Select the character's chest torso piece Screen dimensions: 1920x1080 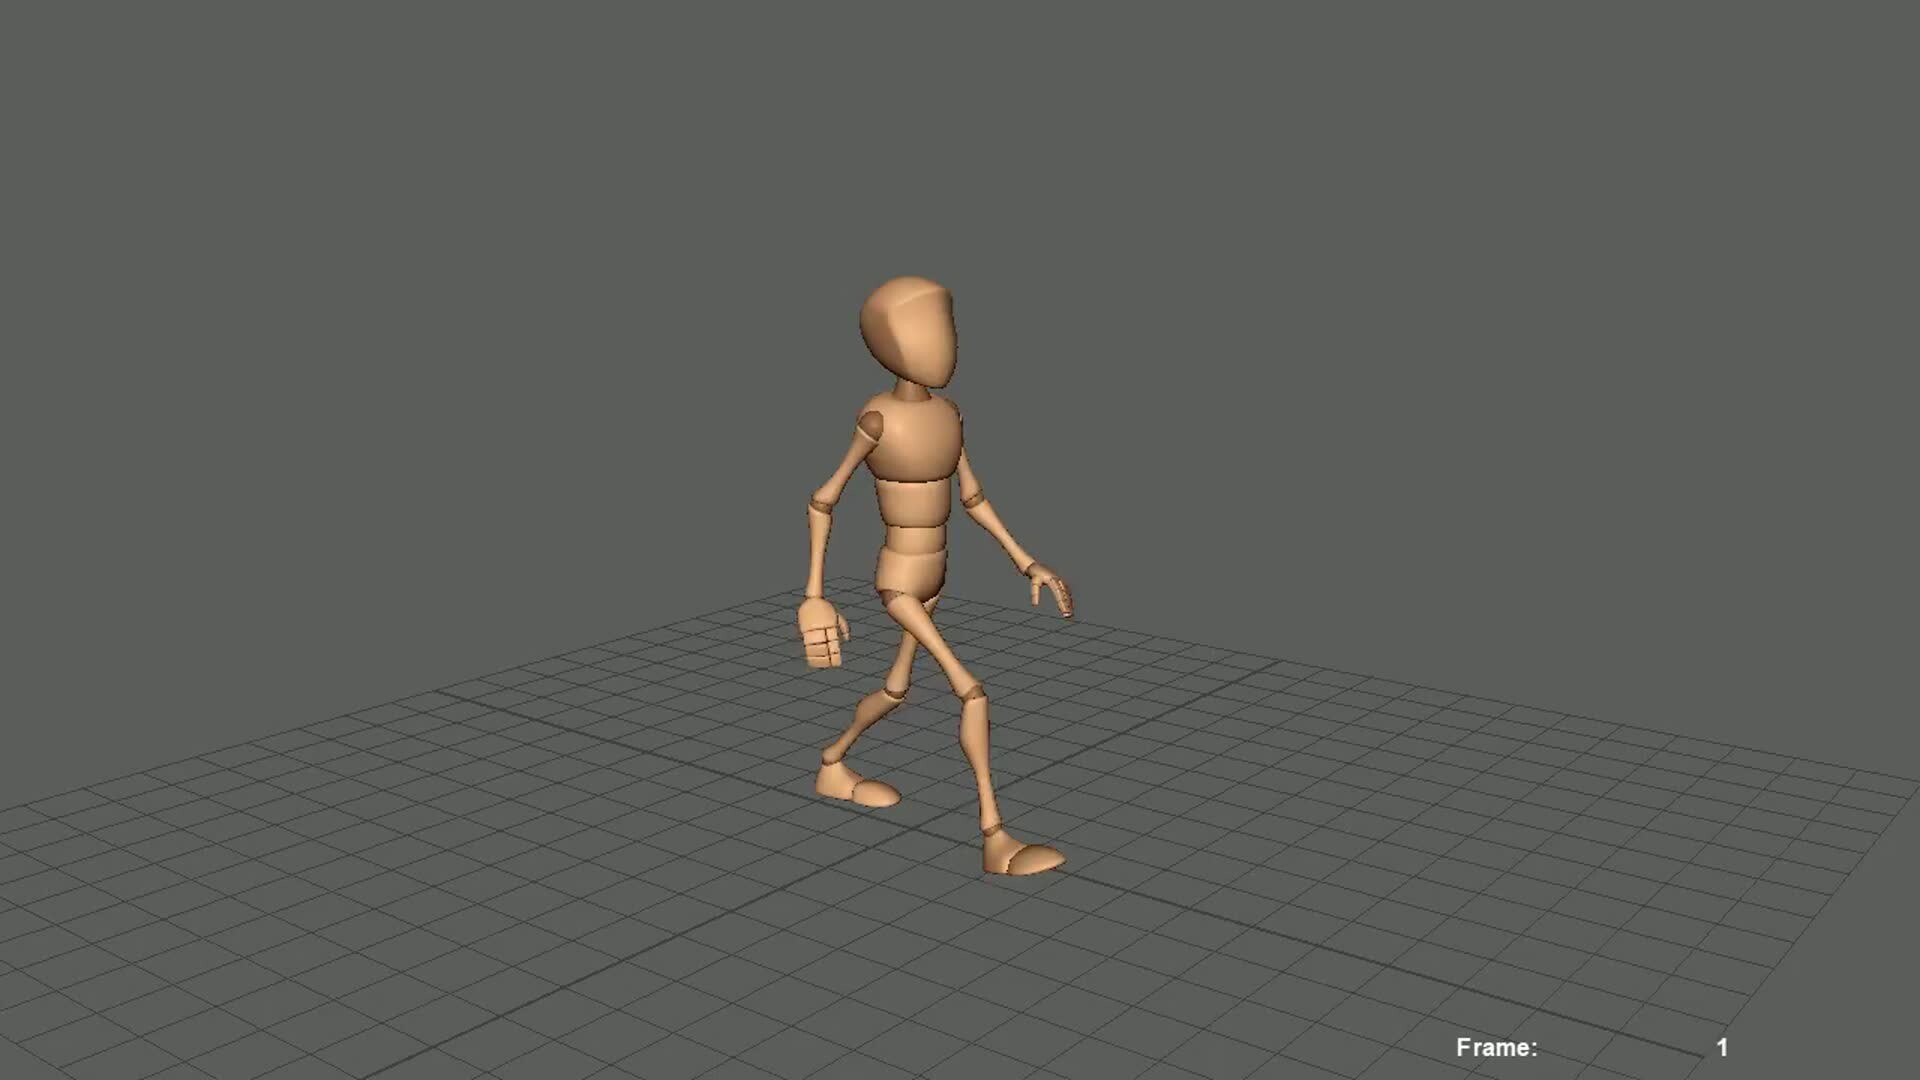click(914, 438)
